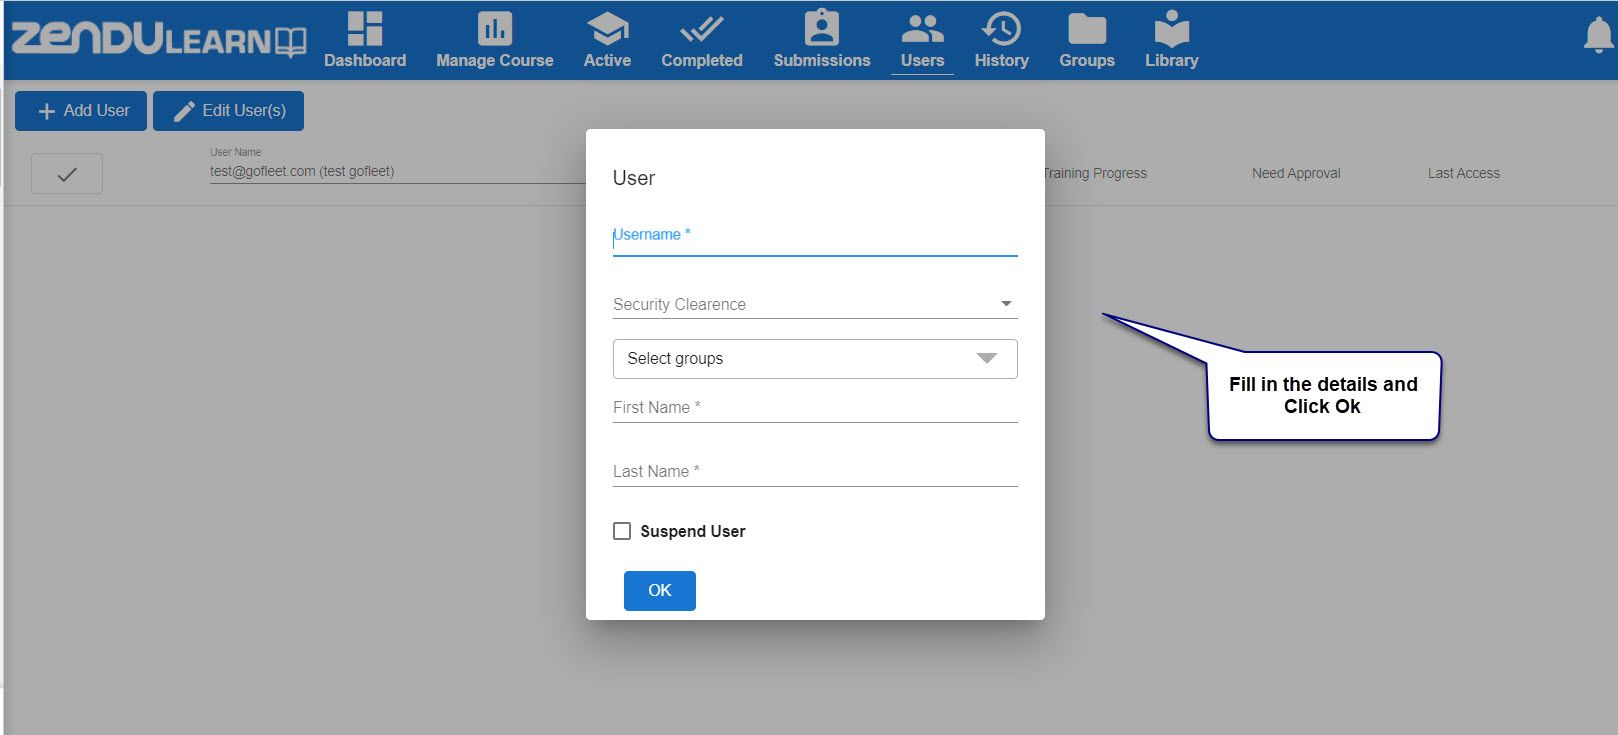Open the Select groups dropdown

pyautogui.click(x=815, y=359)
